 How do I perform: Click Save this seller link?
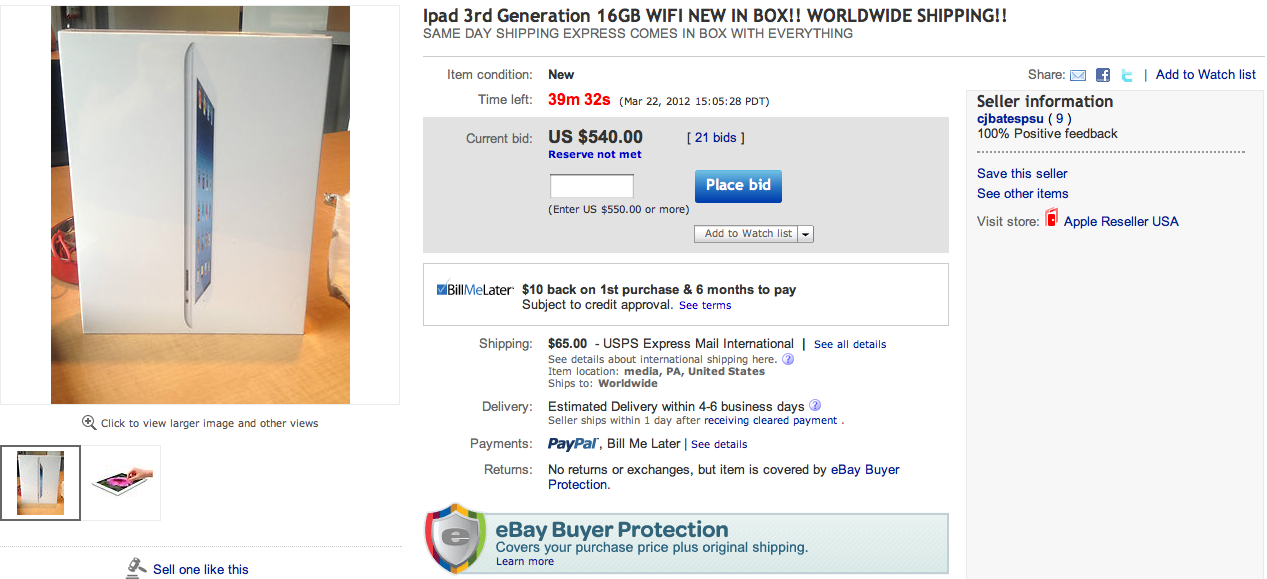coord(1022,173)
